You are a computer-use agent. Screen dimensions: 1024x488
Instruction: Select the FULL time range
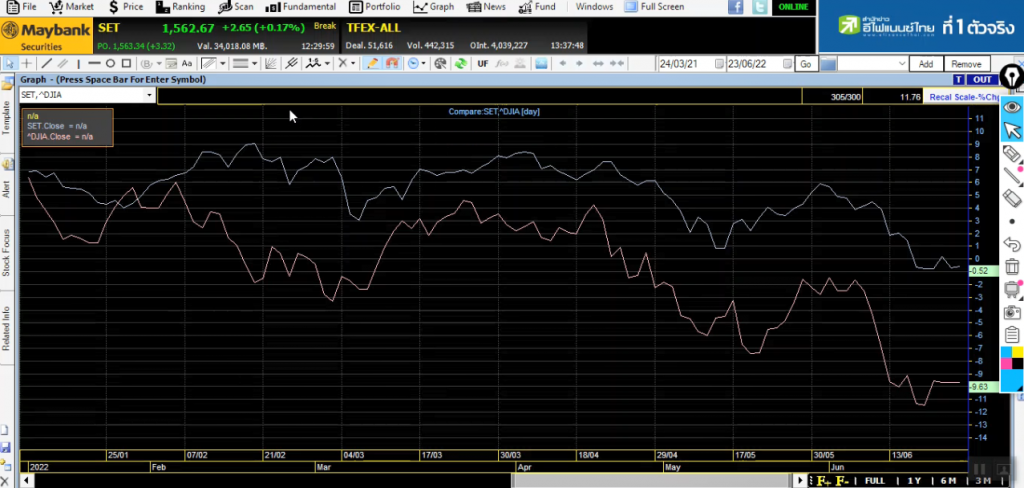click(874, 481)
